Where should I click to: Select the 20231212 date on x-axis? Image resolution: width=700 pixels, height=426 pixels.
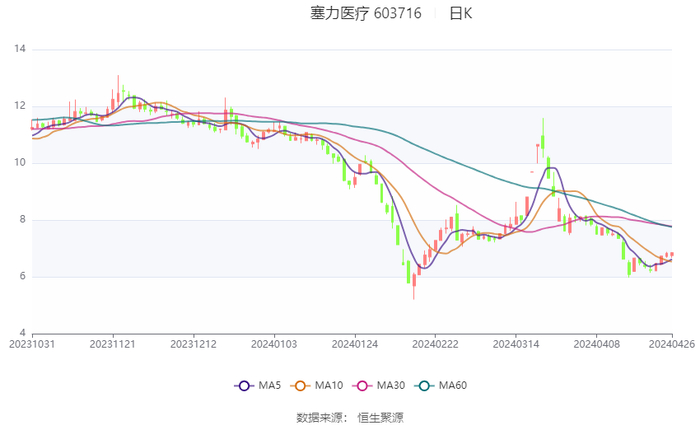[193, 343]
